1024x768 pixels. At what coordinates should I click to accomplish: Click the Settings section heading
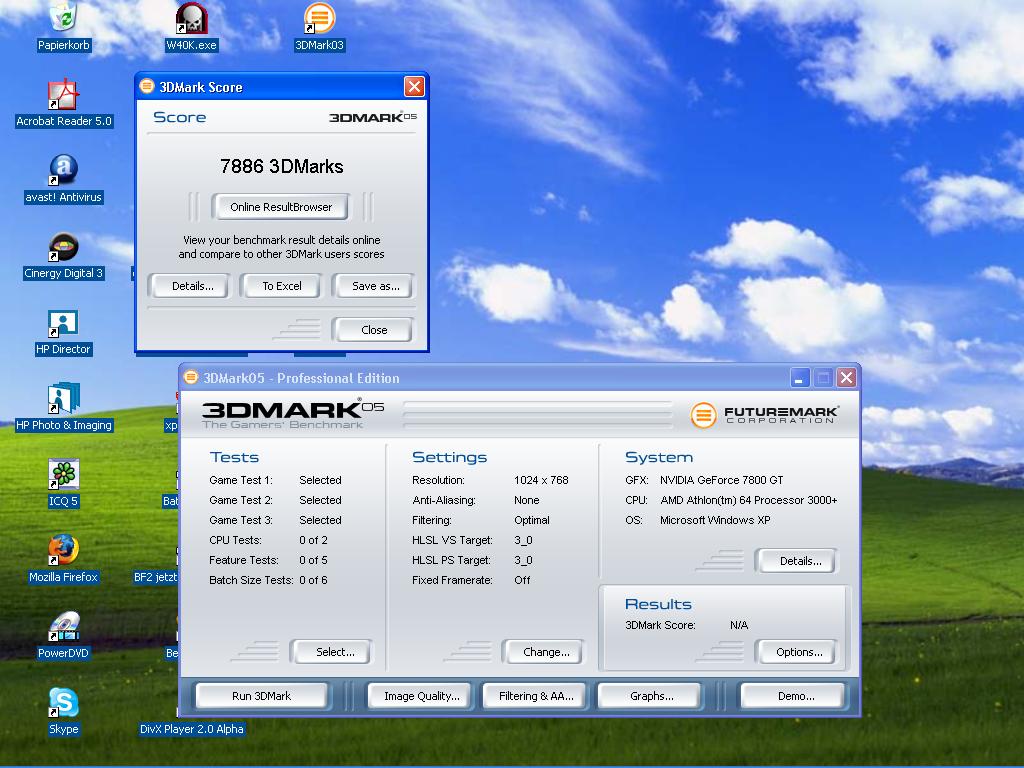pyautogui.click(x=449, y=457)
